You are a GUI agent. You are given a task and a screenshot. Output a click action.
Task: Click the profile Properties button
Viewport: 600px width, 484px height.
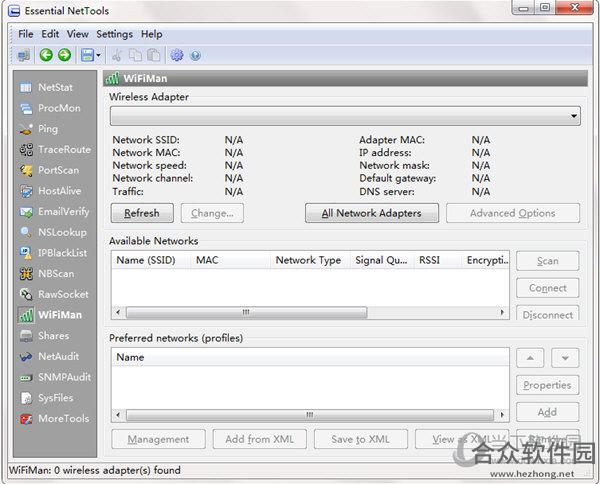[x=548, y=385]
